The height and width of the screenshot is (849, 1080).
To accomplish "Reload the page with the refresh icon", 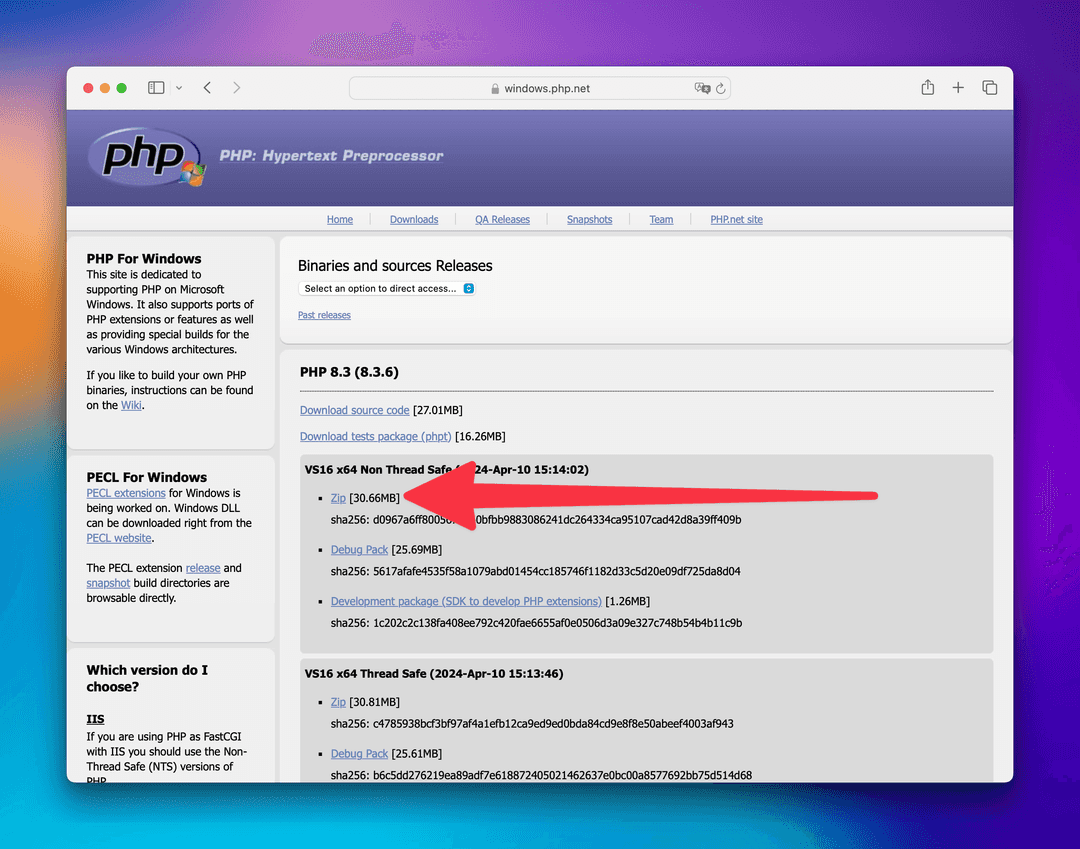I will pos(720,88).
